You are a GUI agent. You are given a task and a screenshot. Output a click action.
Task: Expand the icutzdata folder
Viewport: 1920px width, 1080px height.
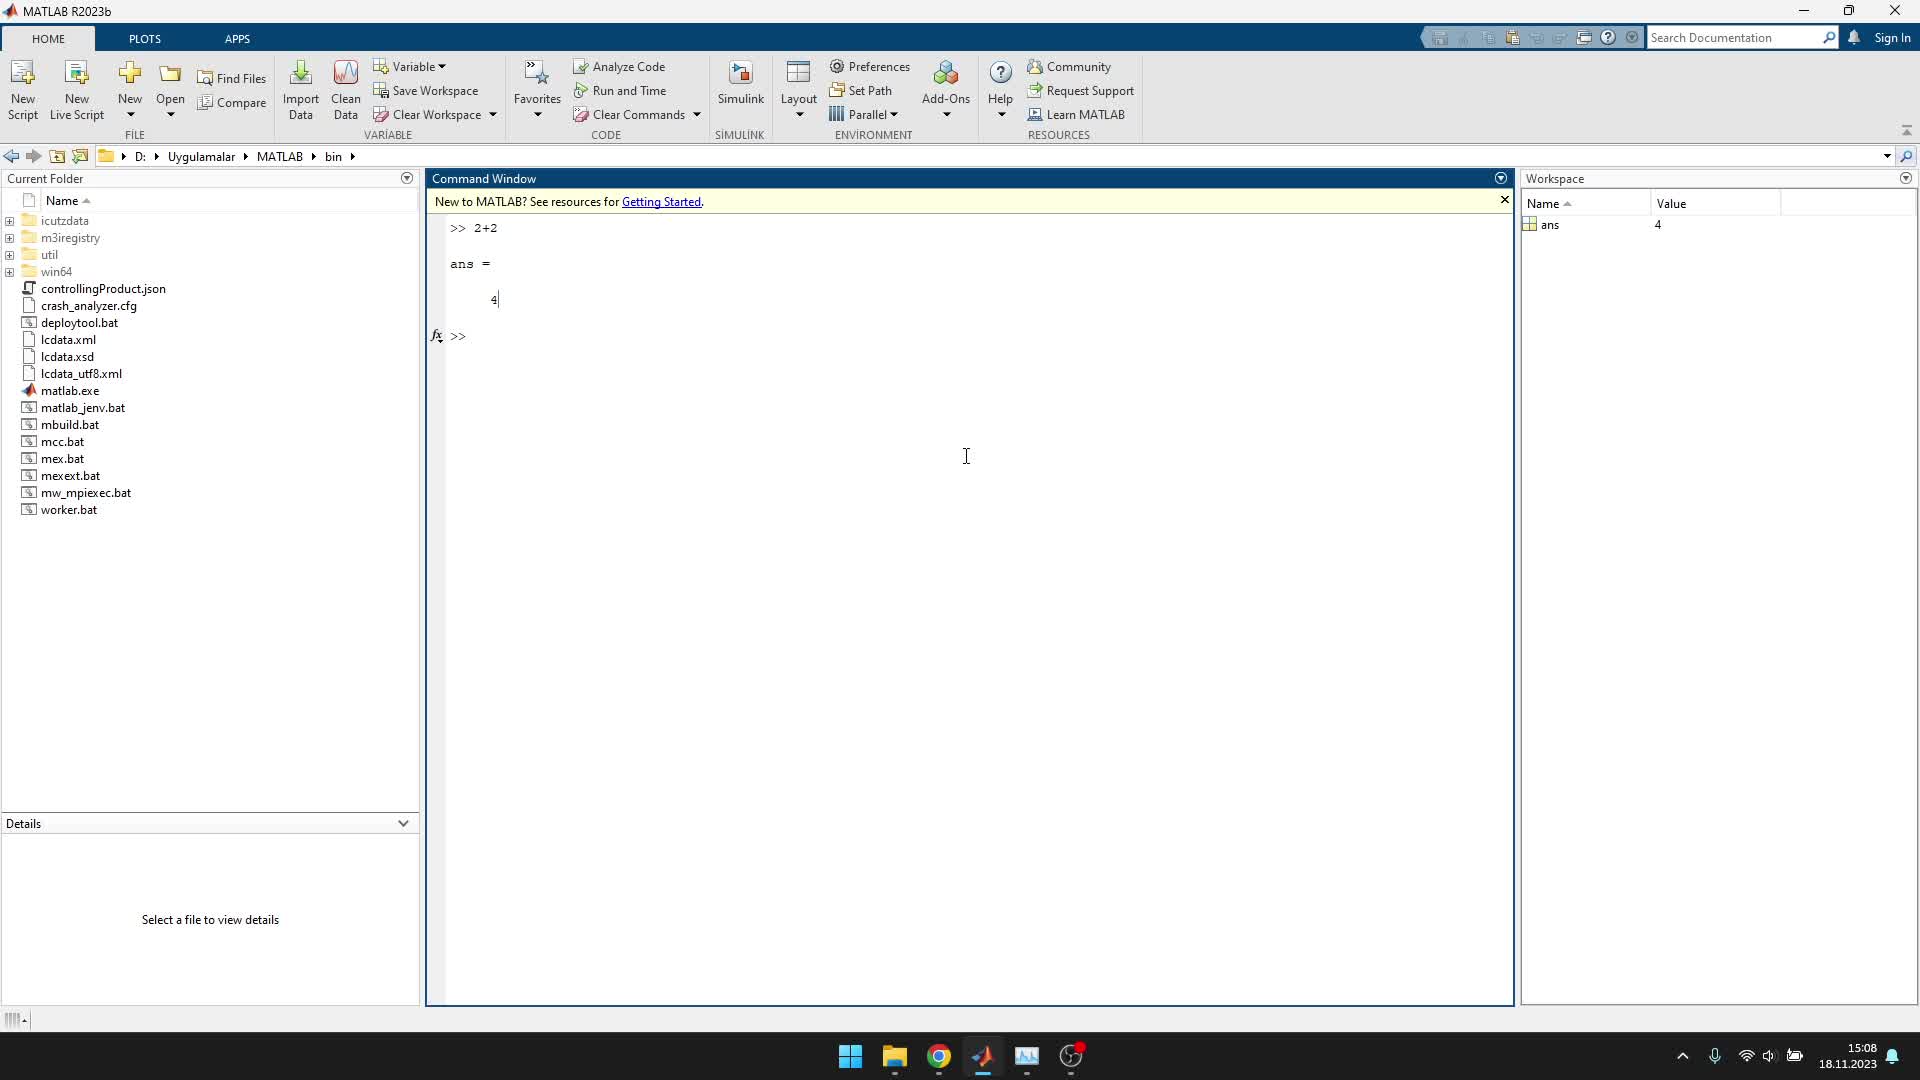9,221
